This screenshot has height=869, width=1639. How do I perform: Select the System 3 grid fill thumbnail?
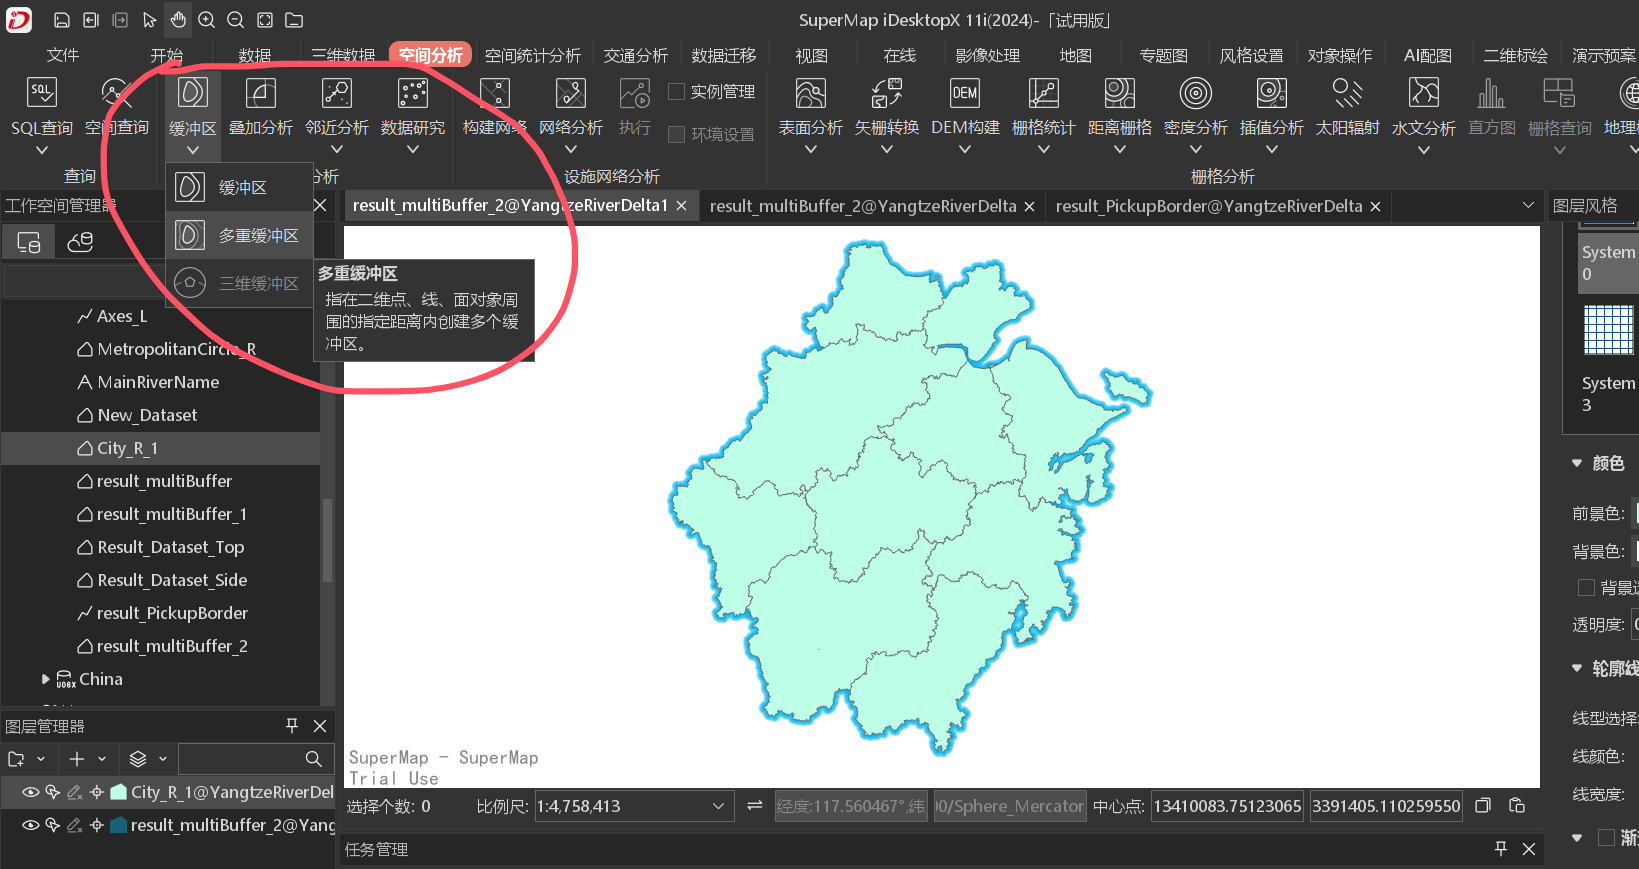[1608, 329]
